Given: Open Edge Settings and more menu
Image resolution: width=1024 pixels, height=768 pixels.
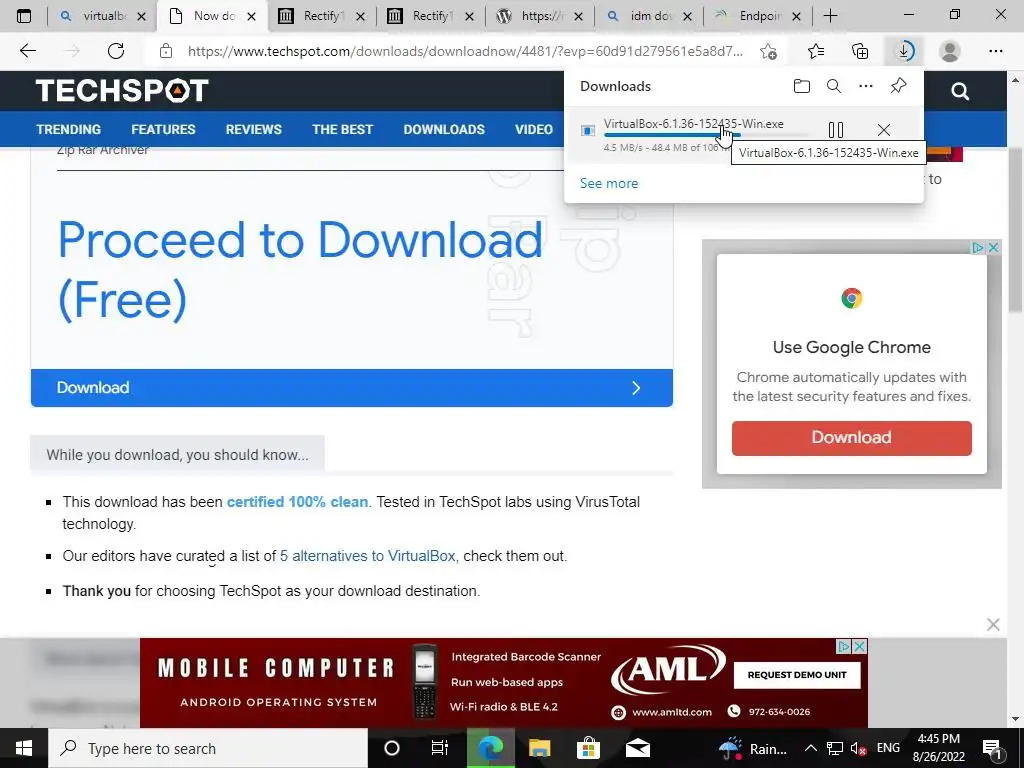Looking at the screenshot, I should (995, 51).
